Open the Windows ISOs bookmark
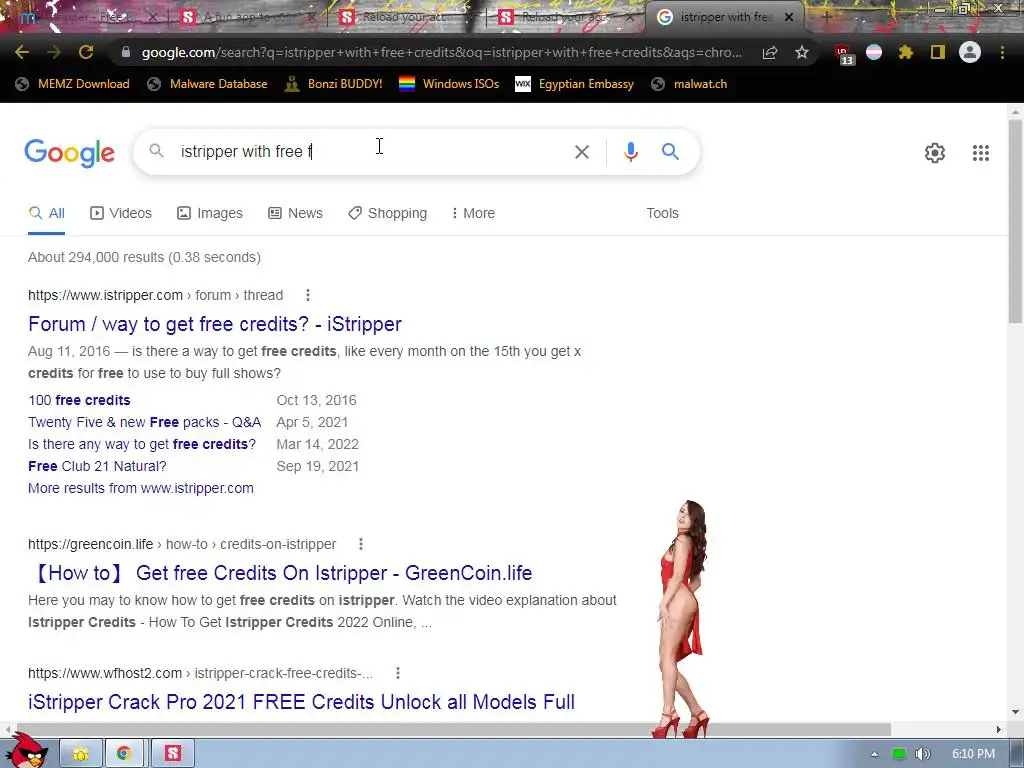The width and height of the screenshot is (1024, 768). point(449,84)
